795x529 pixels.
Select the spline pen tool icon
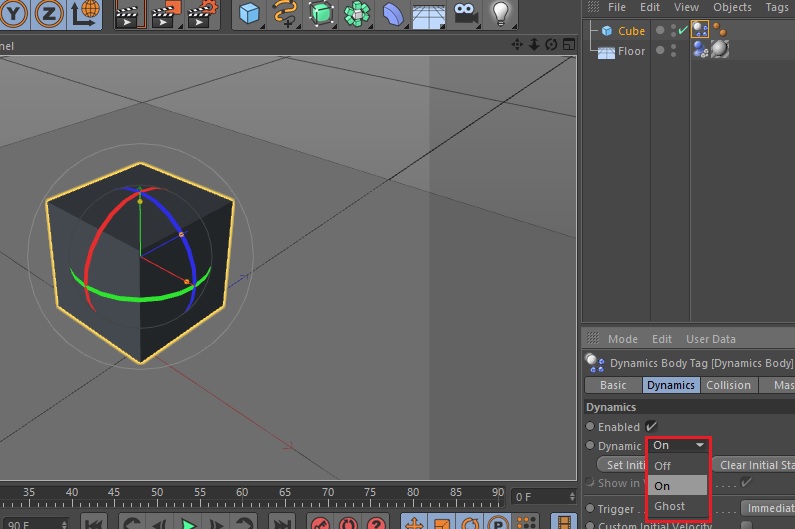click(x=284, y=14)
